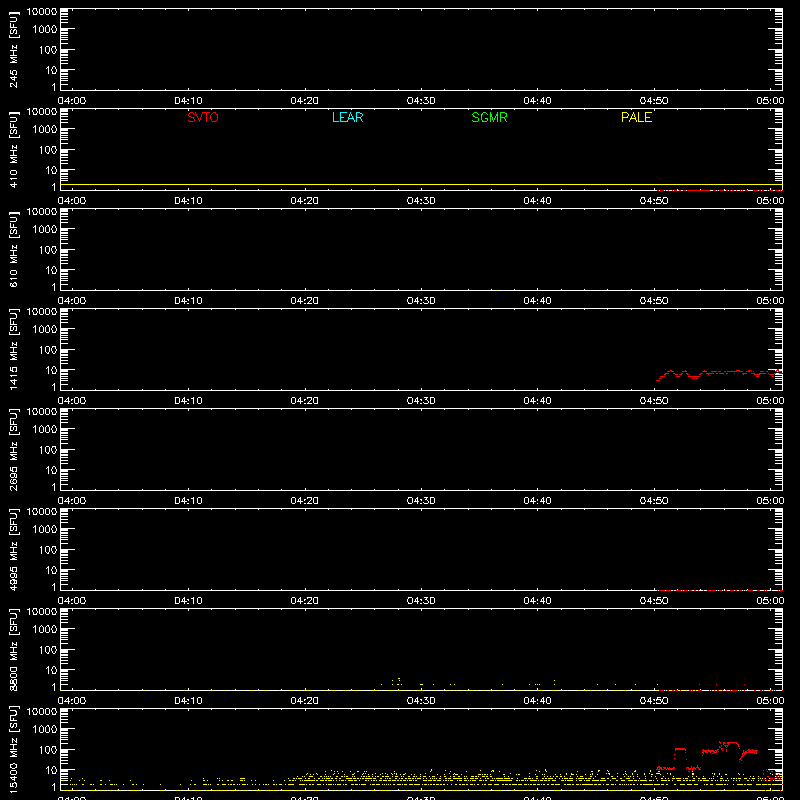Viewport: 800px width, 800px height.
Task: Click 04:00 label under the 245 MHz panel
Action: (72, 101)
